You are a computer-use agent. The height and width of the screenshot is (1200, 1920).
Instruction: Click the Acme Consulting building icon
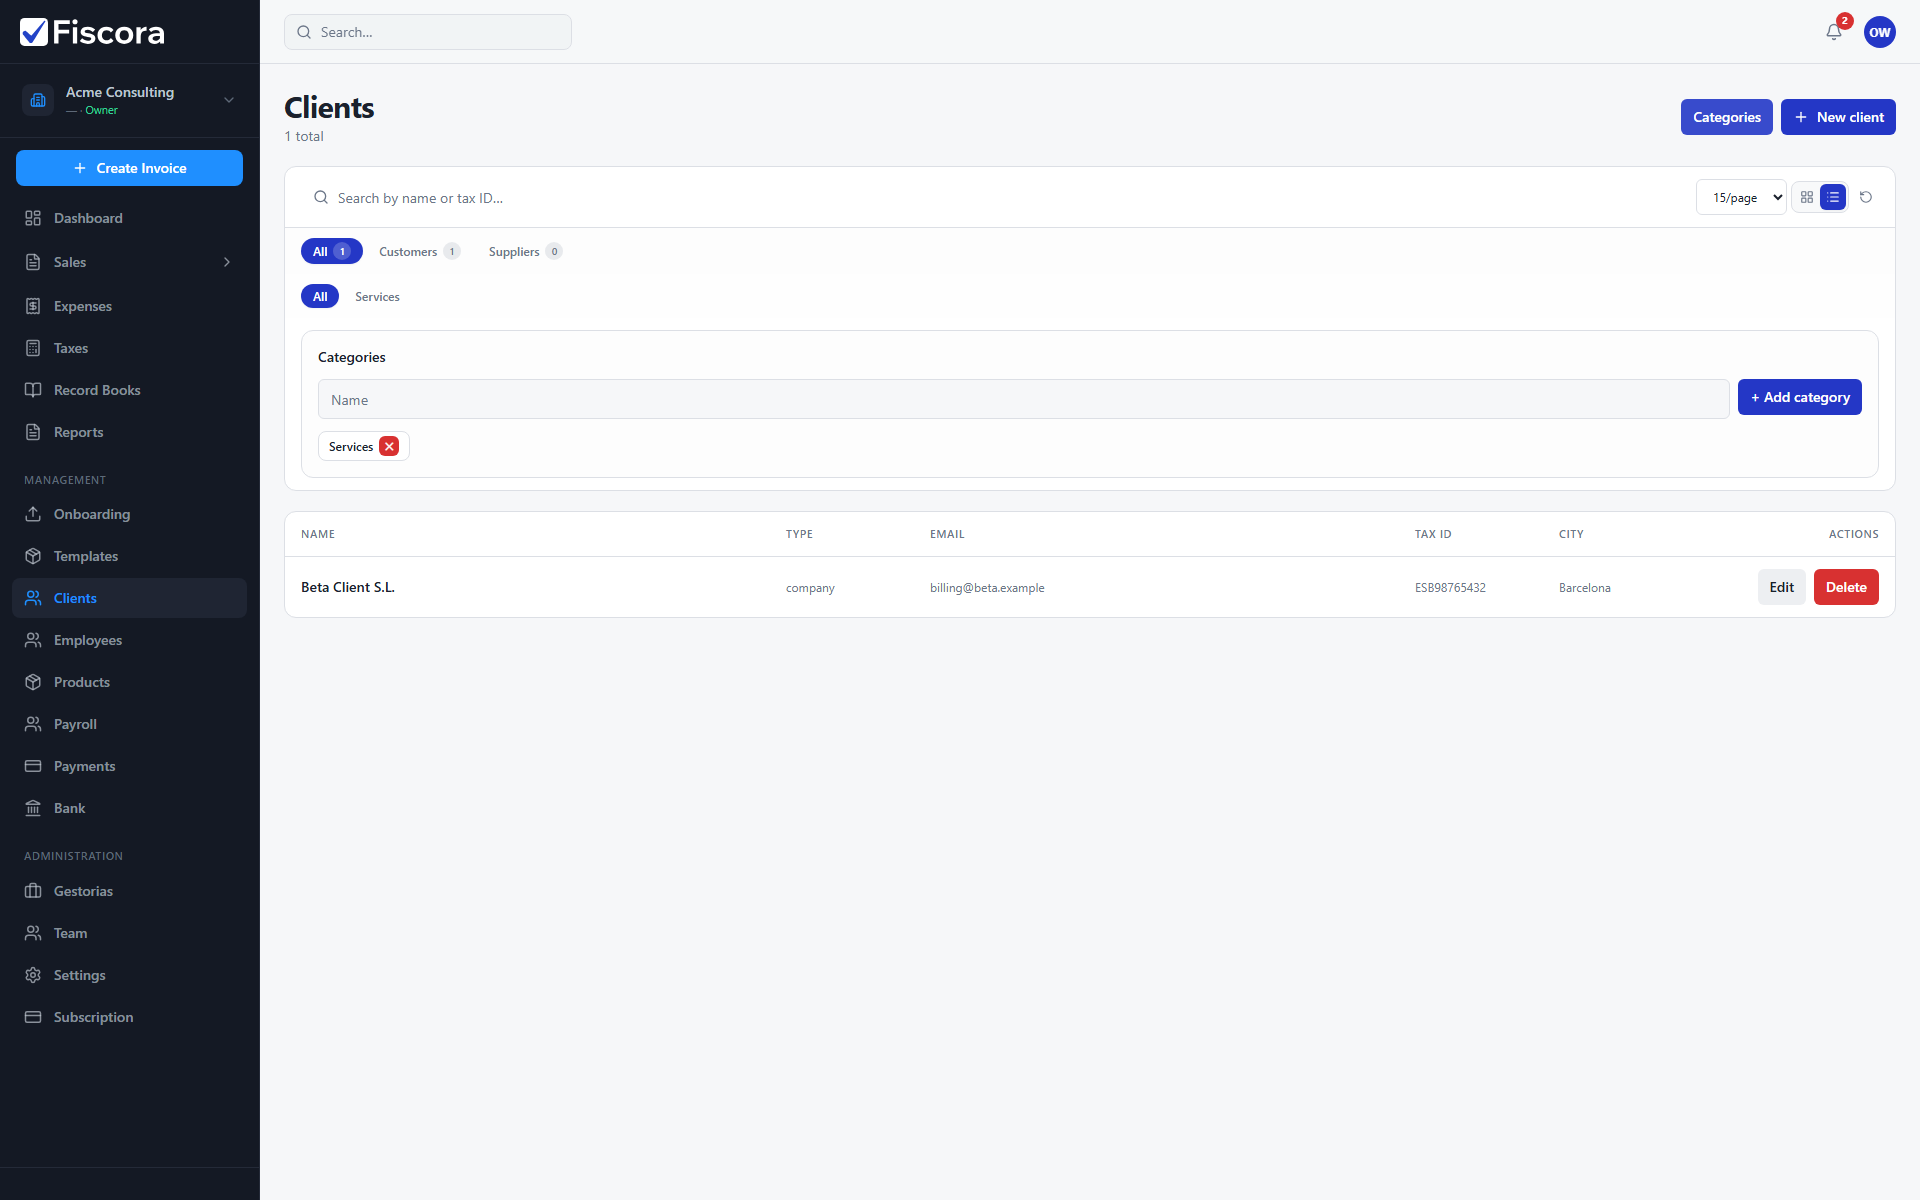pos(38,100)
